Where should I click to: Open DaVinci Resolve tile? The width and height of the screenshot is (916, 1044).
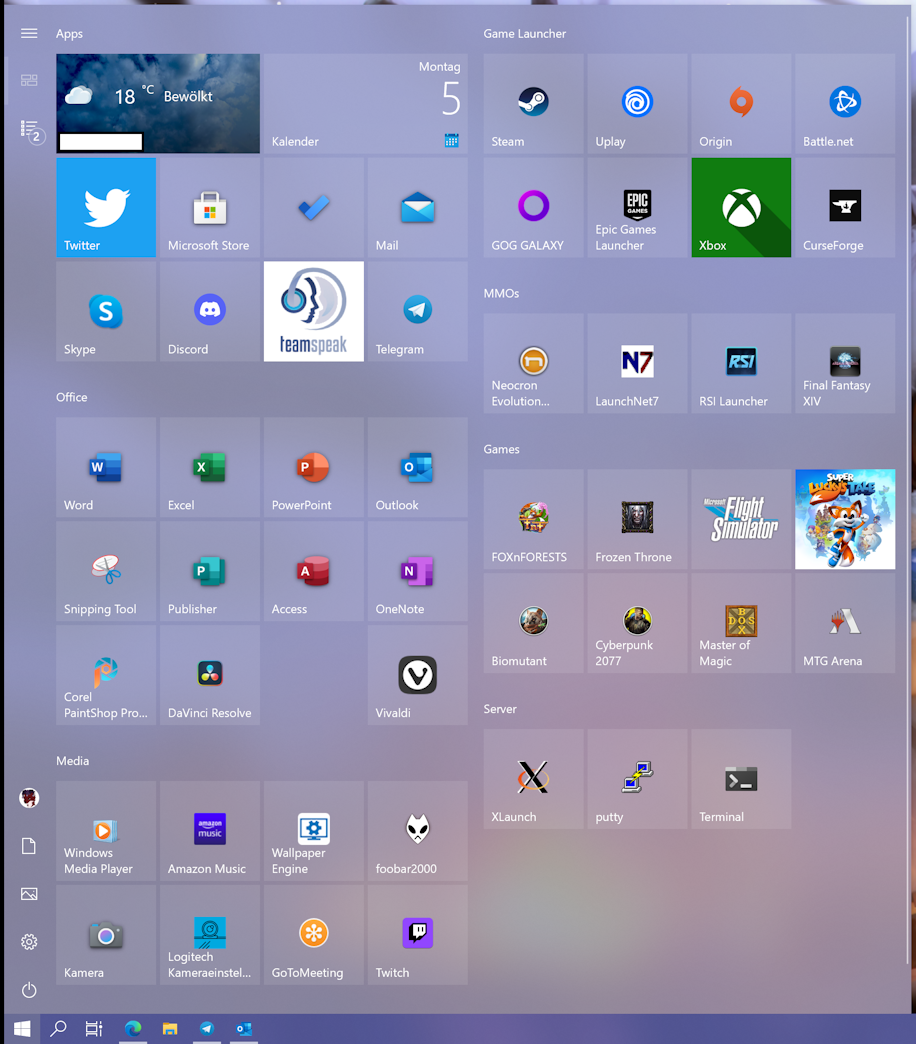[x=210, y=674]
